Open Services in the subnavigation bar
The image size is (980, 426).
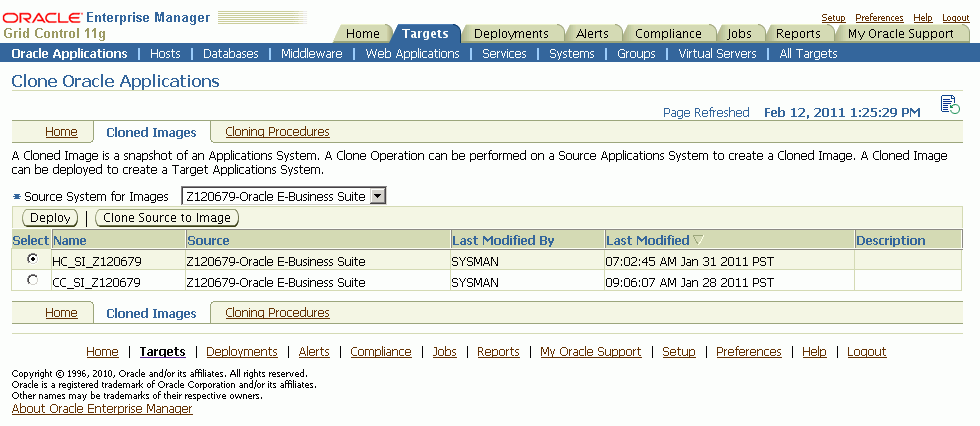[x=504, y=54]
